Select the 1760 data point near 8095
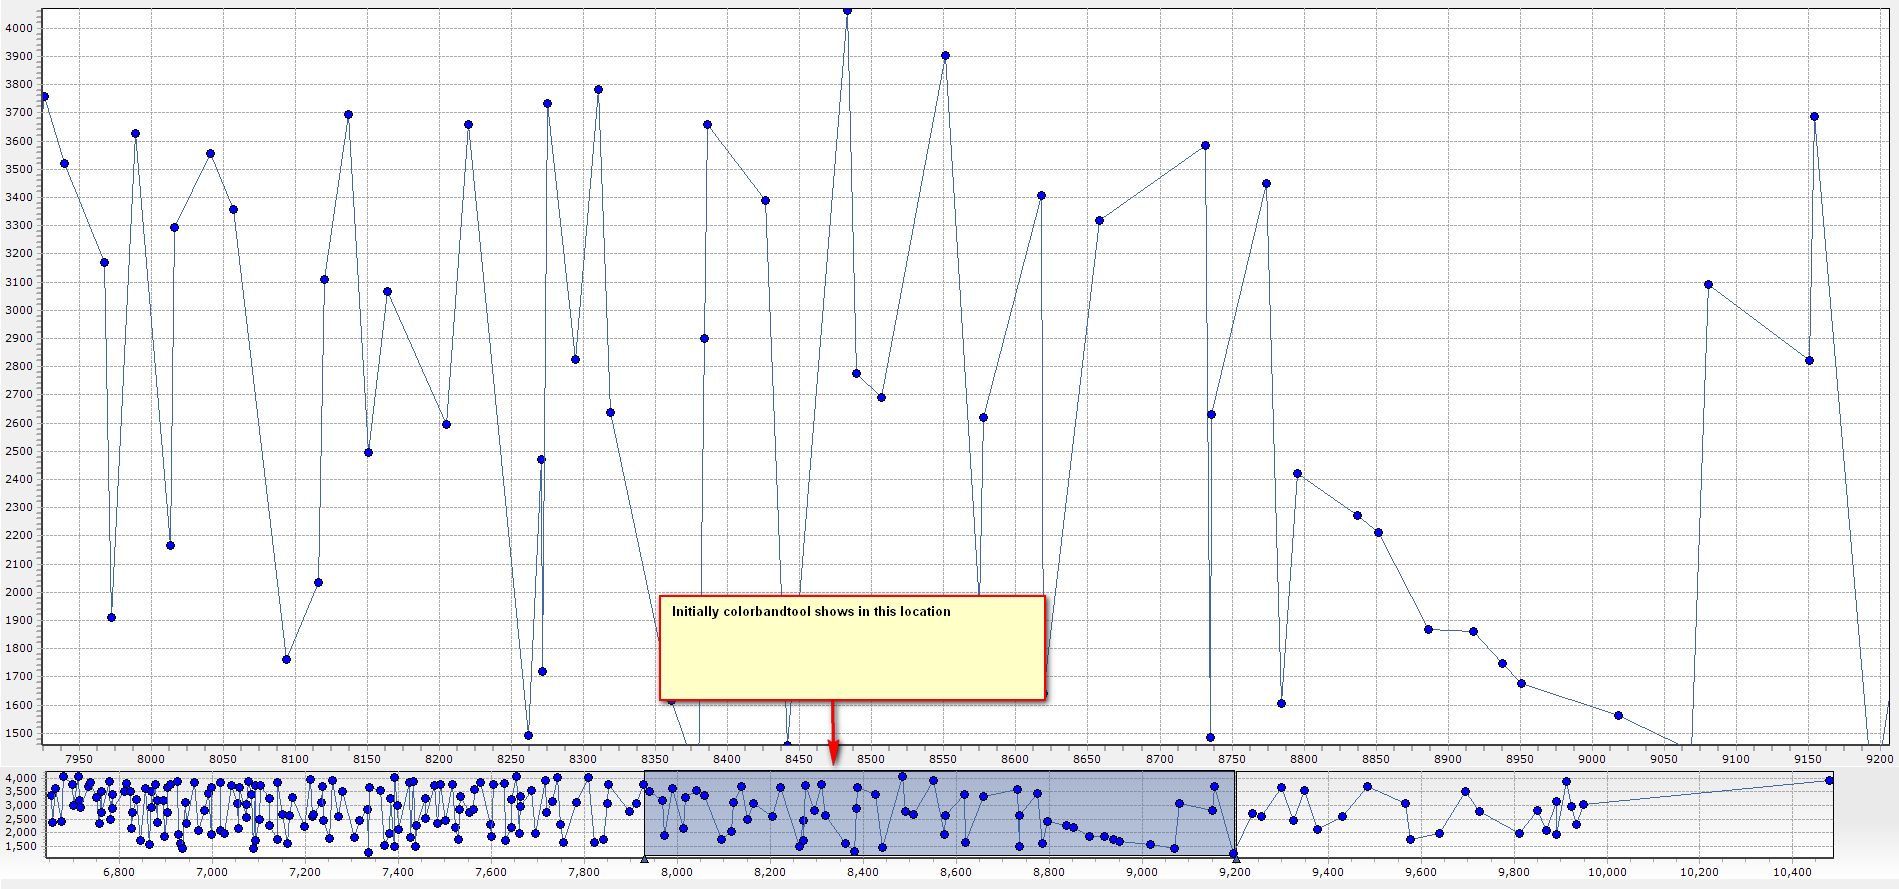 286,659
